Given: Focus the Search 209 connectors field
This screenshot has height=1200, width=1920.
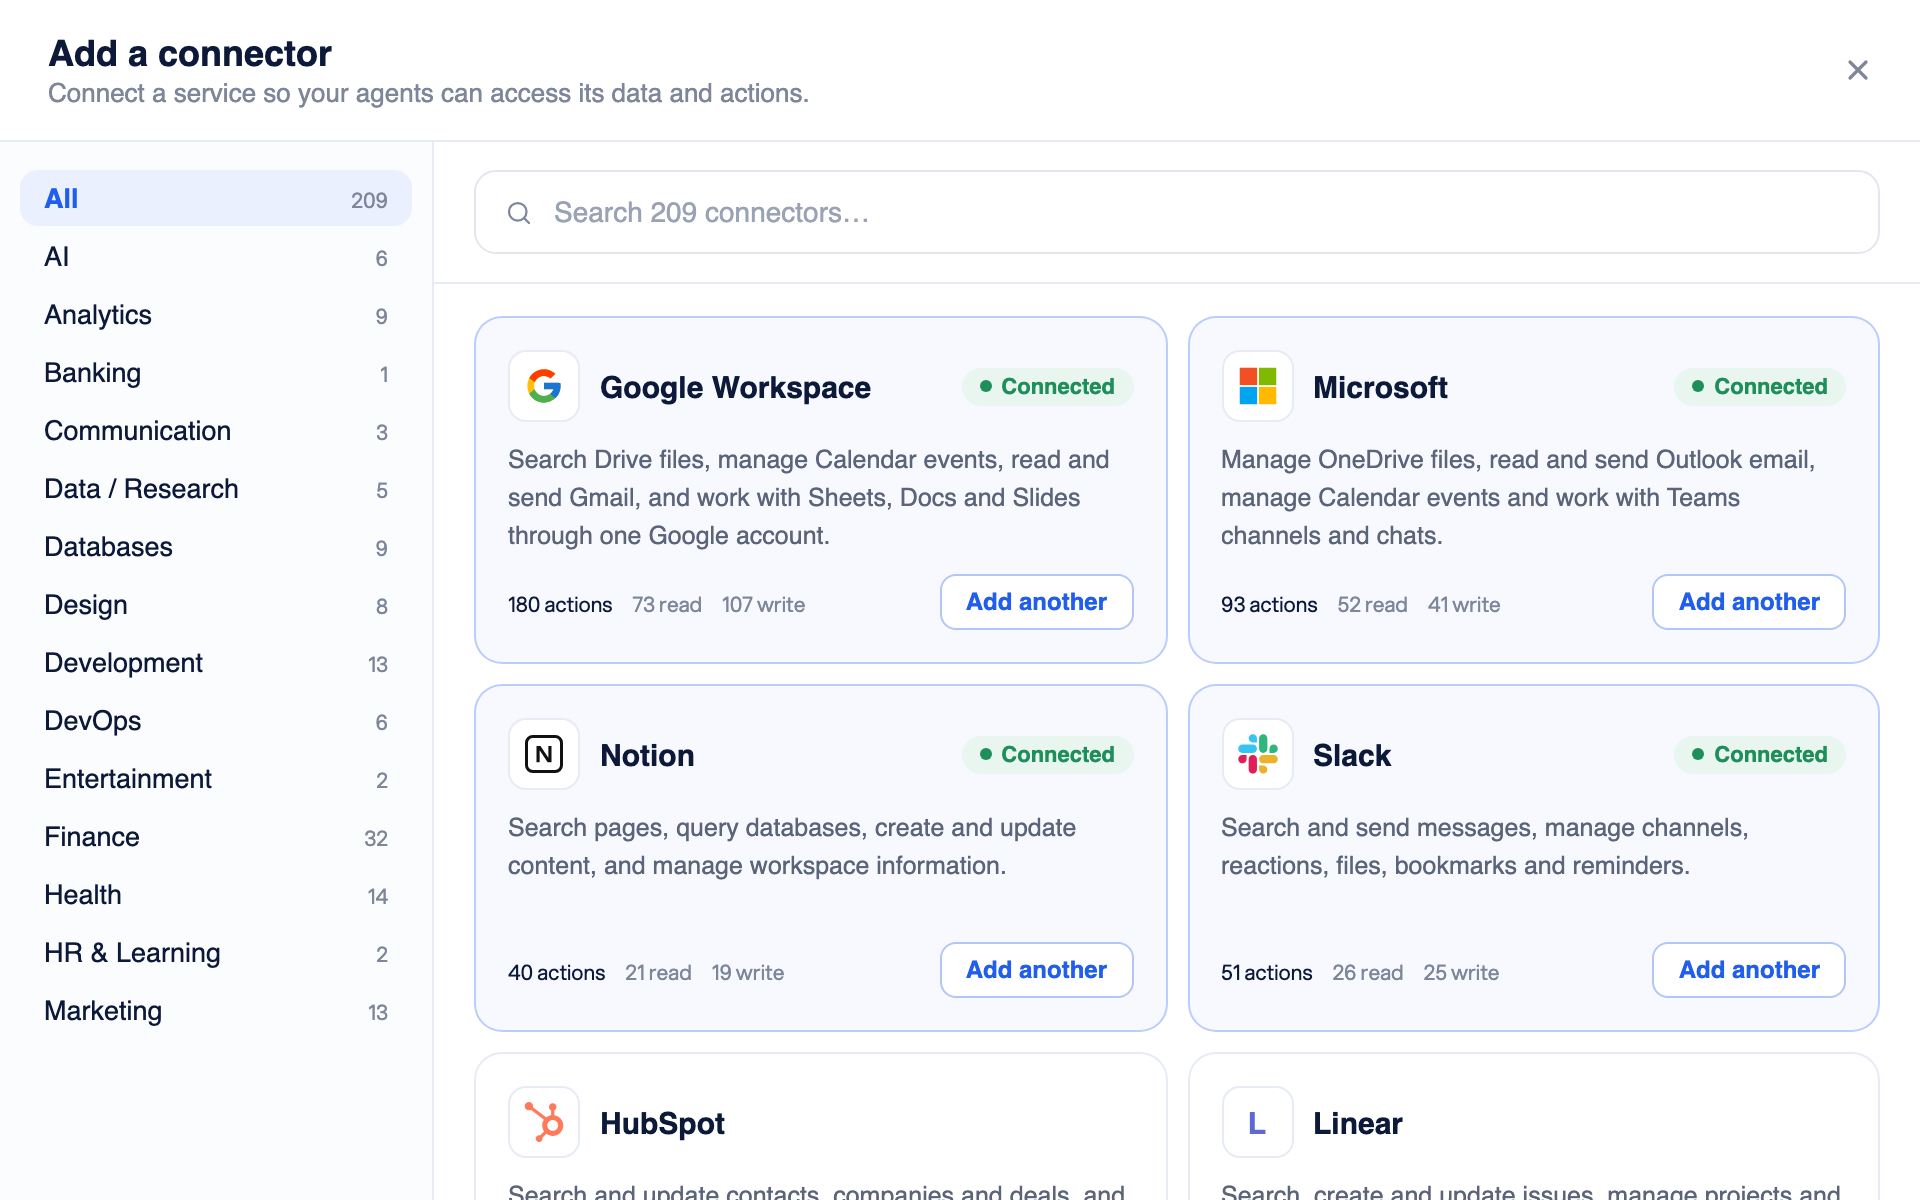Looking at the screenshot, I should tap(1176, 212).
